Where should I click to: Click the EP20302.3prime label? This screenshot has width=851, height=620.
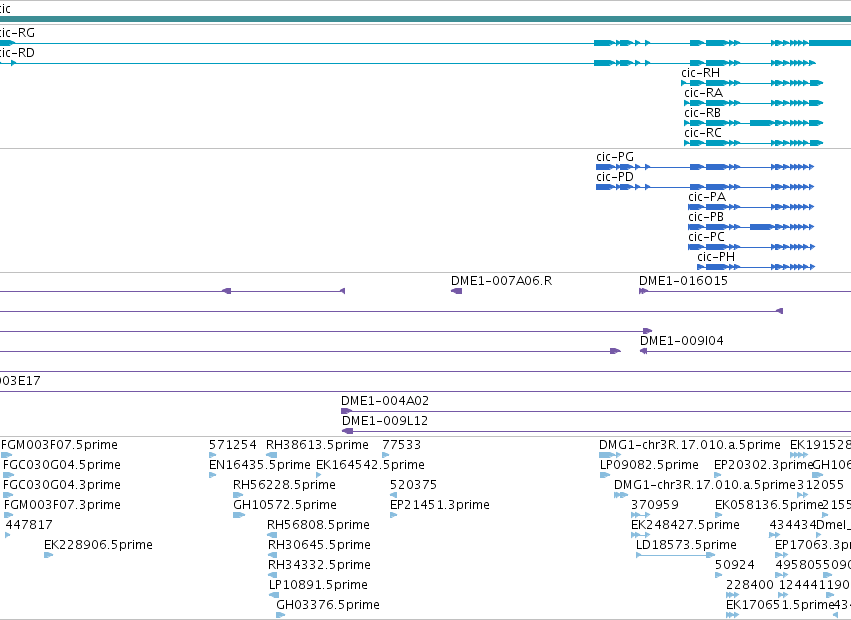pos(763,465)
